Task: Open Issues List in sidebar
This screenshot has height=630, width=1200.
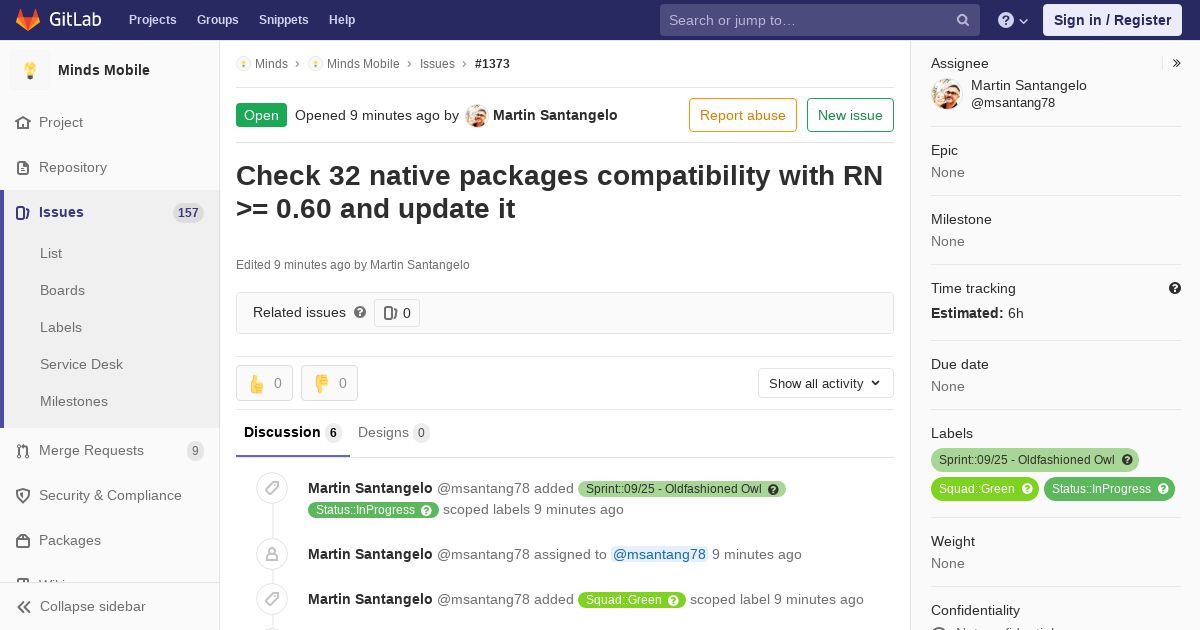Action: point(51,253)
